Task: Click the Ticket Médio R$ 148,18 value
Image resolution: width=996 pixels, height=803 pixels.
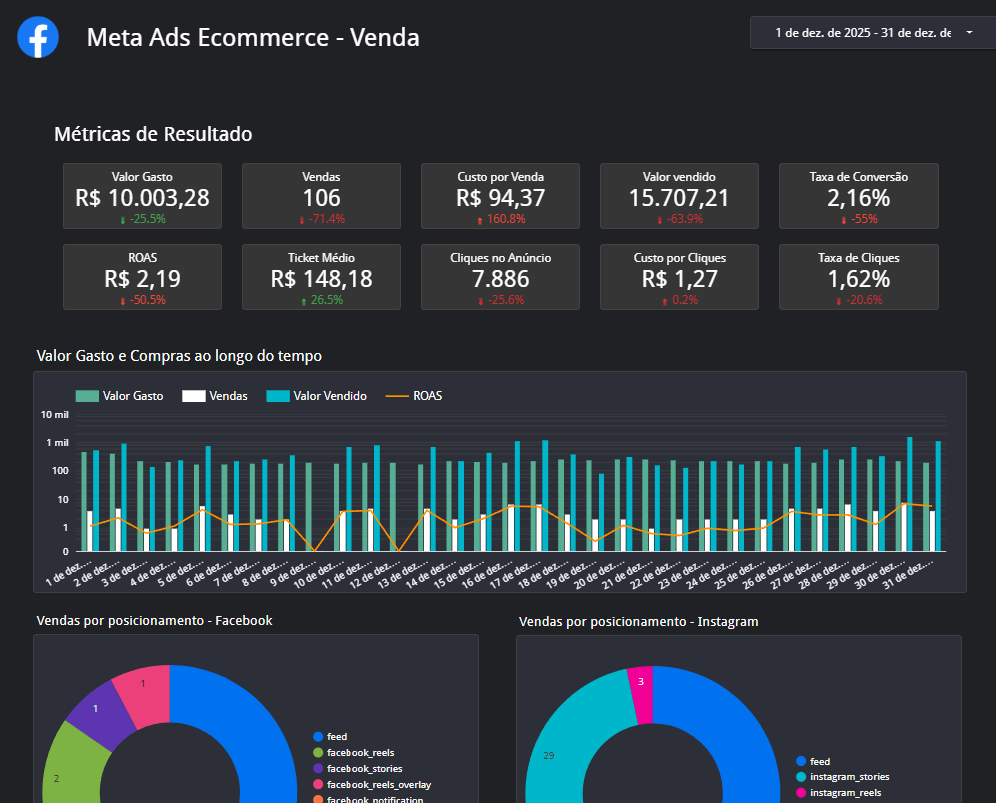Action: 321,279
